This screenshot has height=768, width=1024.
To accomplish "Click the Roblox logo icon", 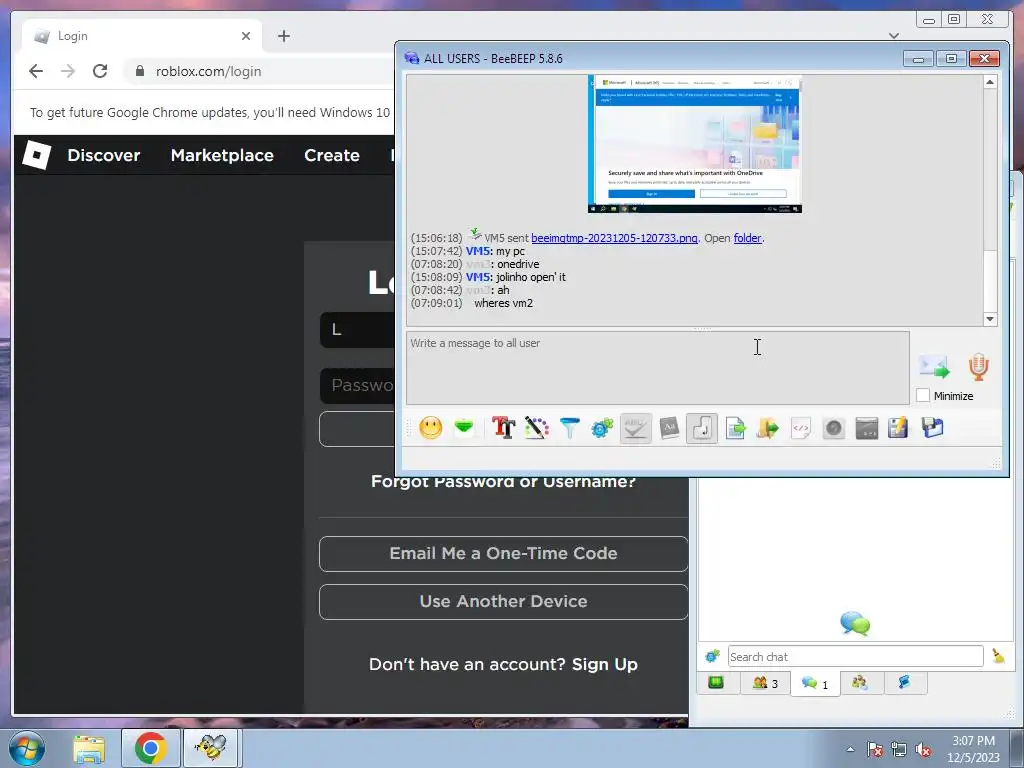I will click(x=37, y=155).
